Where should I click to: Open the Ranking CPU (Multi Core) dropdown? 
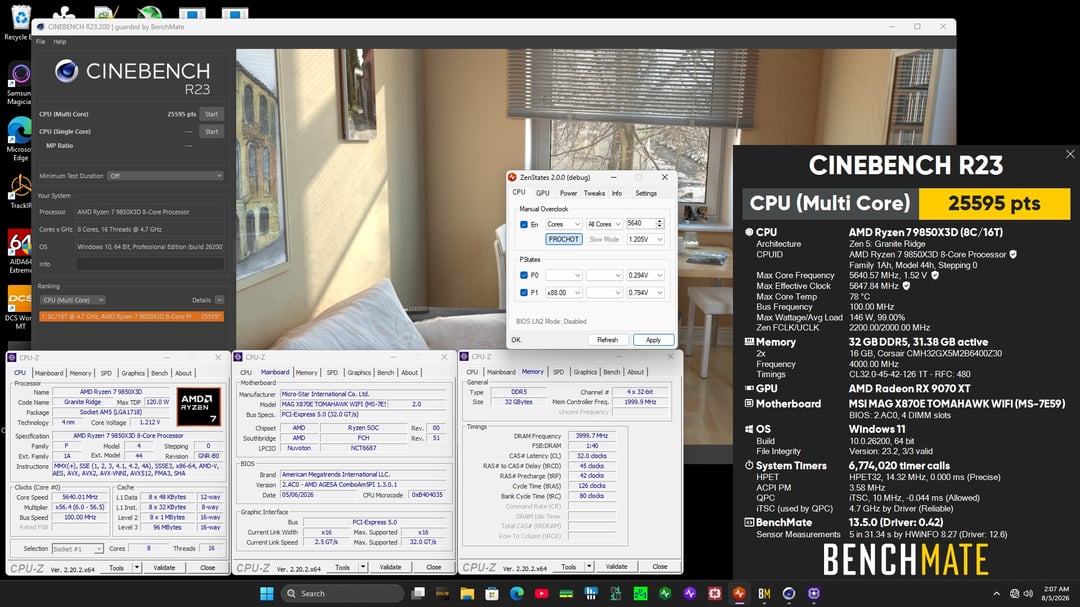[x=72, y=300]
